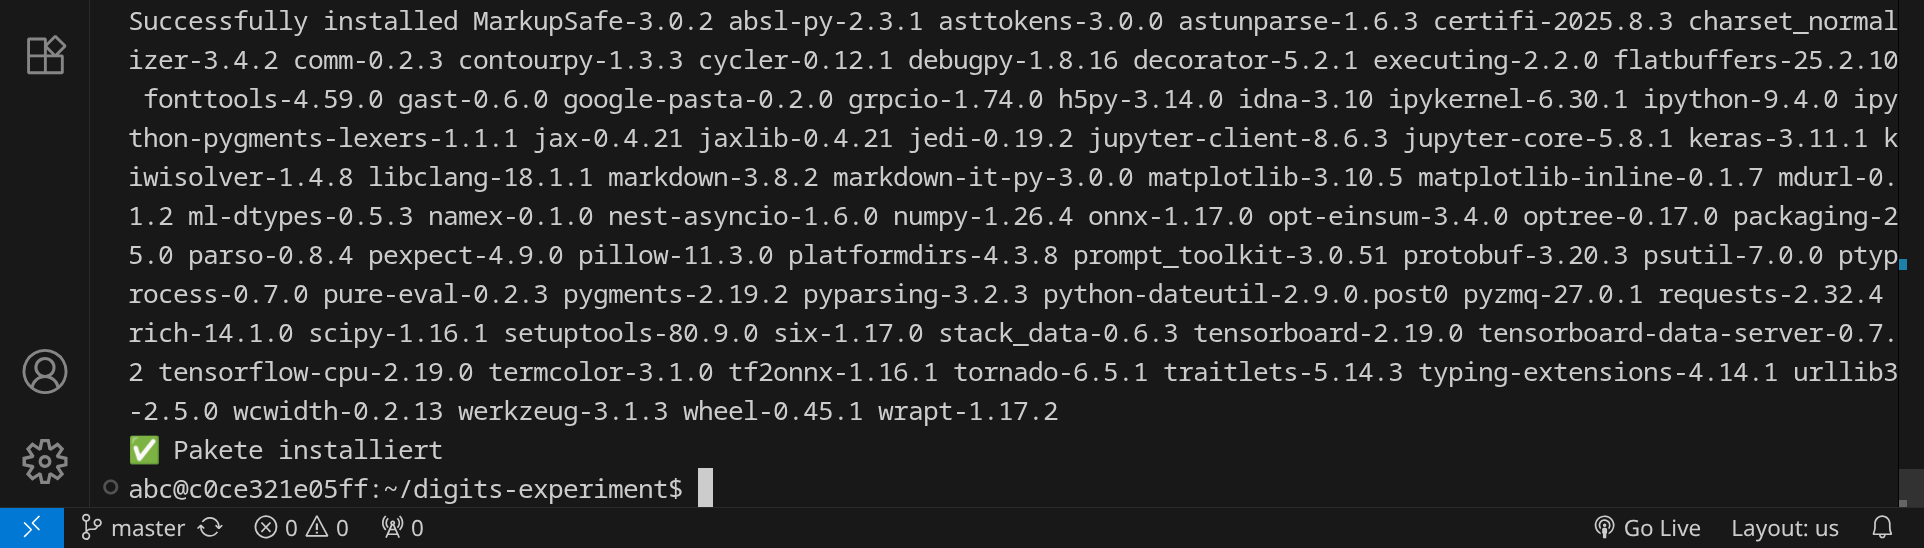
Task: Click the warnings triangle count
Action: coord(328,527)
